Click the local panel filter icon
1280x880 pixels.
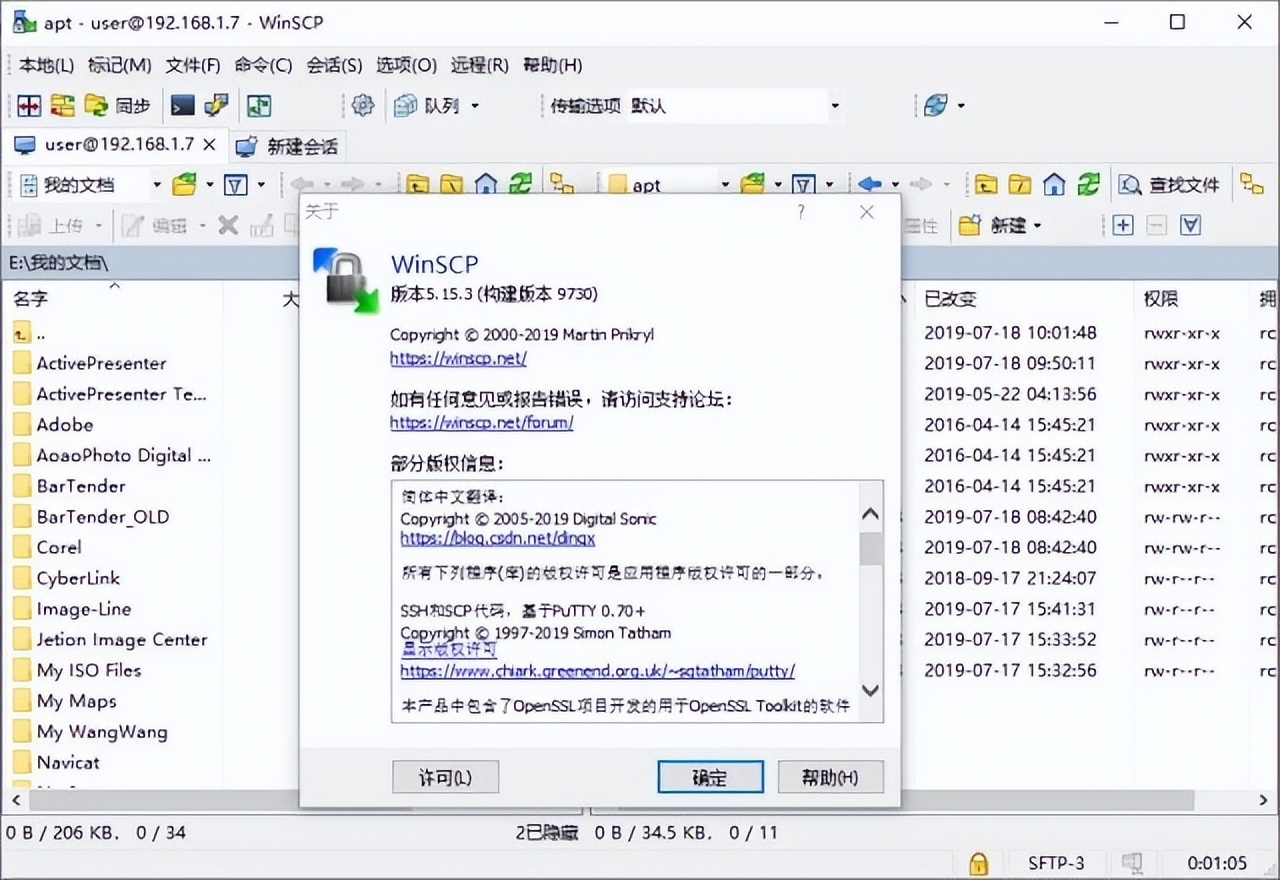235,184
